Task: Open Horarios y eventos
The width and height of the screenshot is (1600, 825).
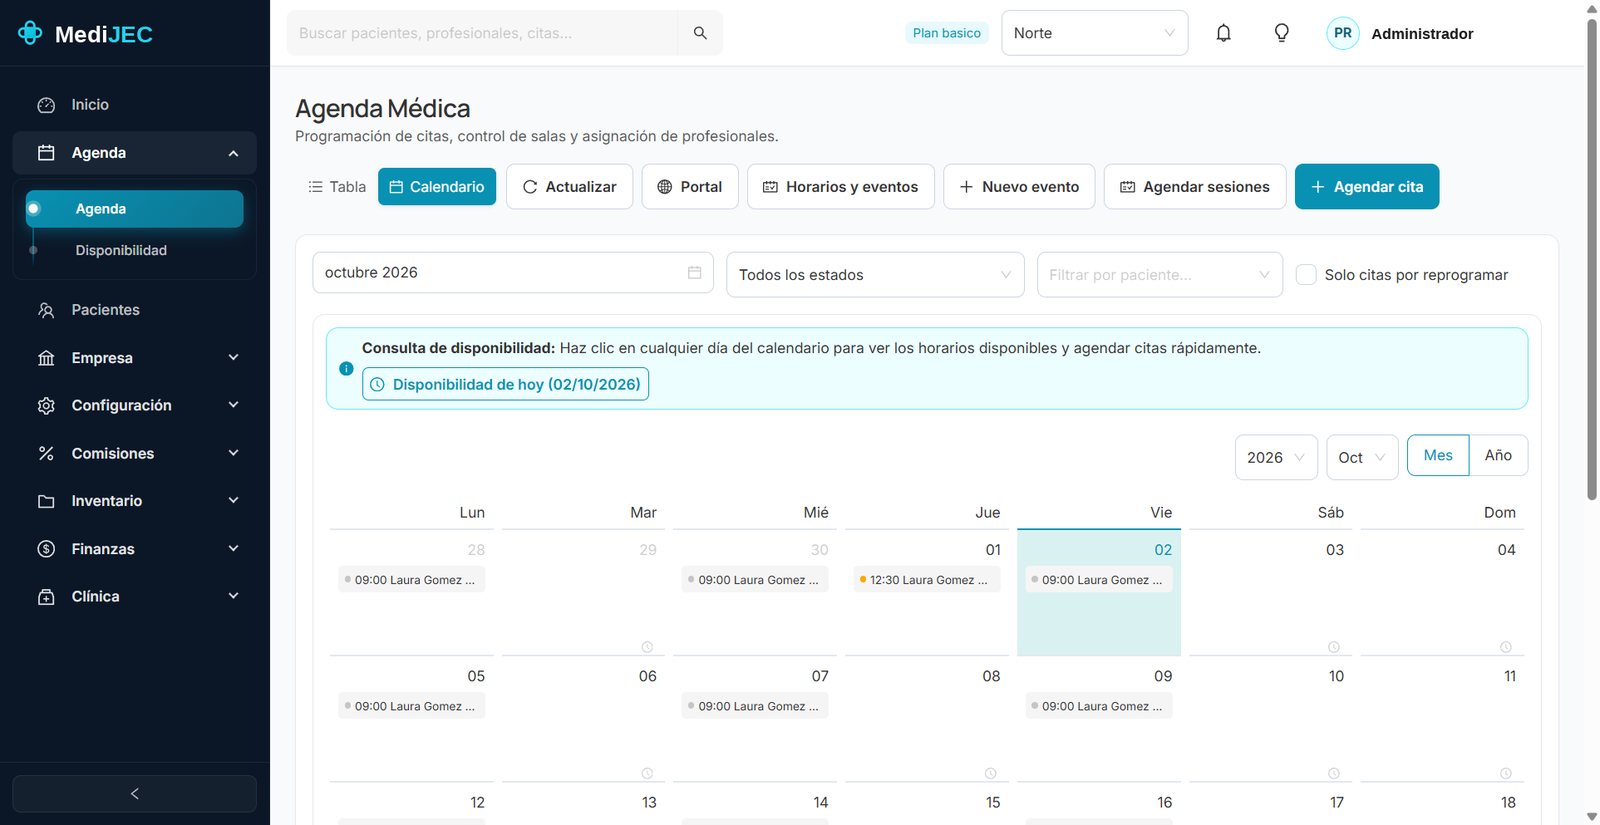Action: (841, 187)
